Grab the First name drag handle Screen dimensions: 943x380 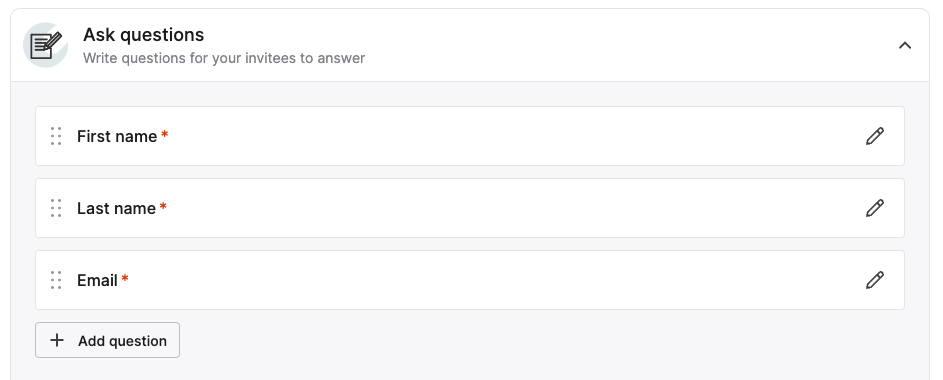[x=56, y=136]
